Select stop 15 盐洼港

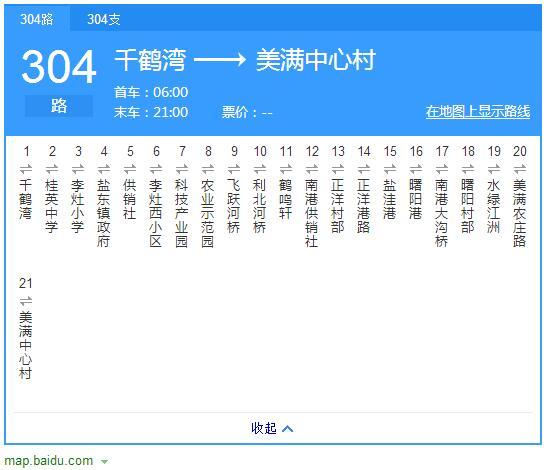(390, 199)
